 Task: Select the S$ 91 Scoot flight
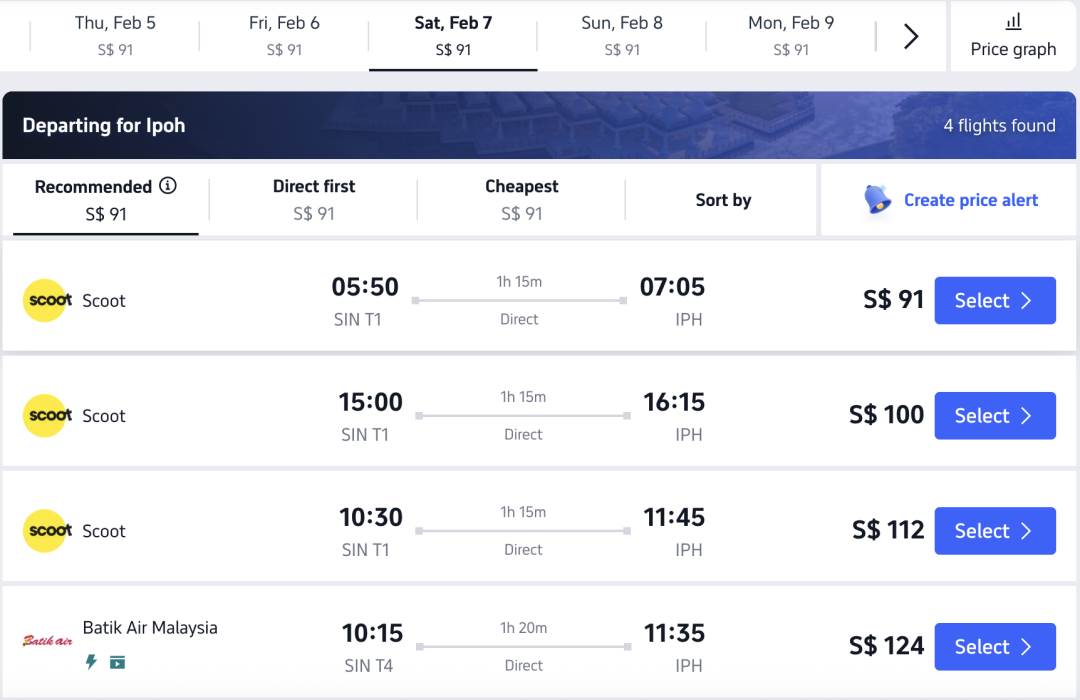[994, 301]
